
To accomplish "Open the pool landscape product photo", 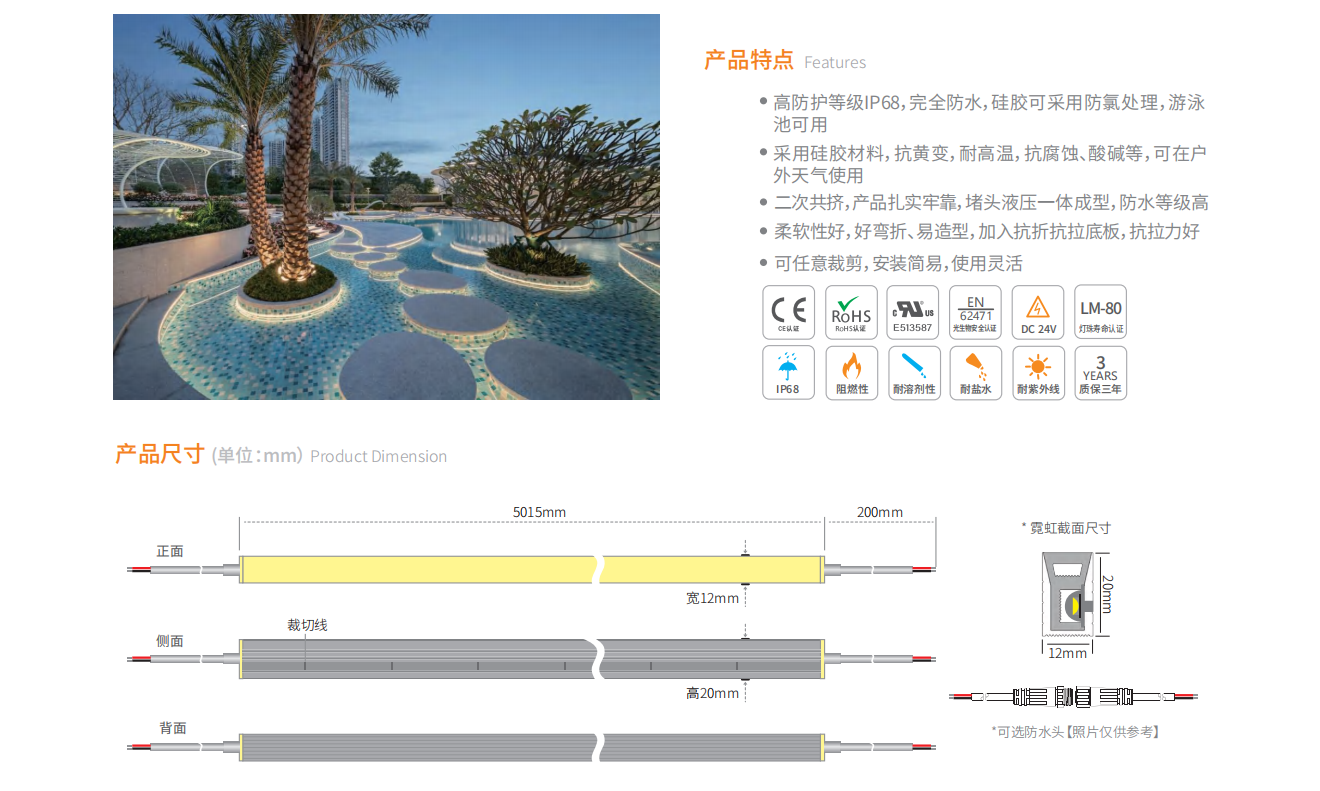I will pyautogui.click(x=386, y=207).
